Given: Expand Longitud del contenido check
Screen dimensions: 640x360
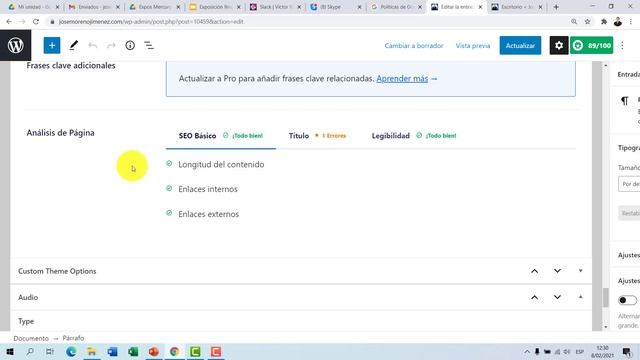Looking at the screenshot, I should coord(221,164).
